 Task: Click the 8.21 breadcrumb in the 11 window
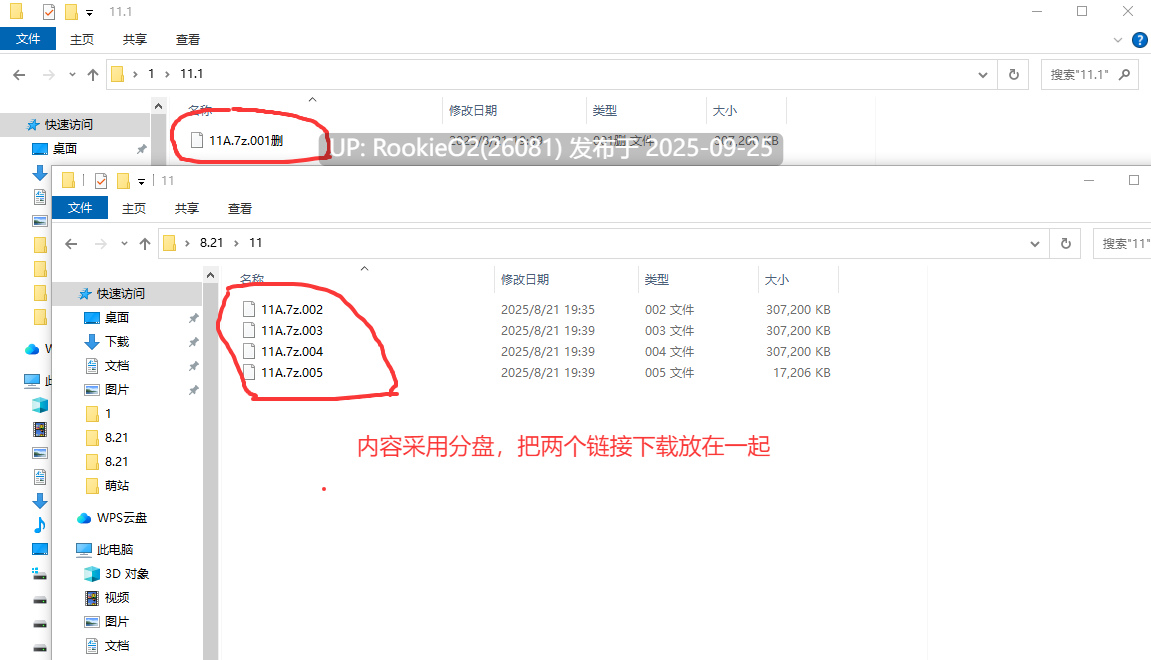(211, 243)
